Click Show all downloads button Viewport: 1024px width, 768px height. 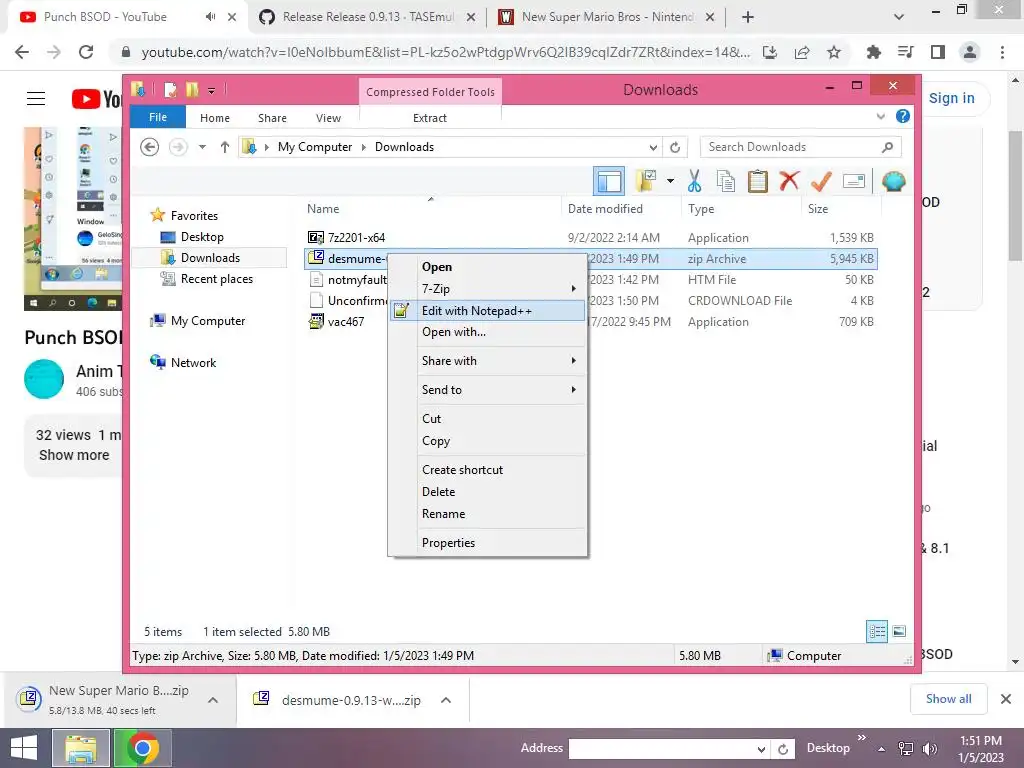[x=948, y=699]
